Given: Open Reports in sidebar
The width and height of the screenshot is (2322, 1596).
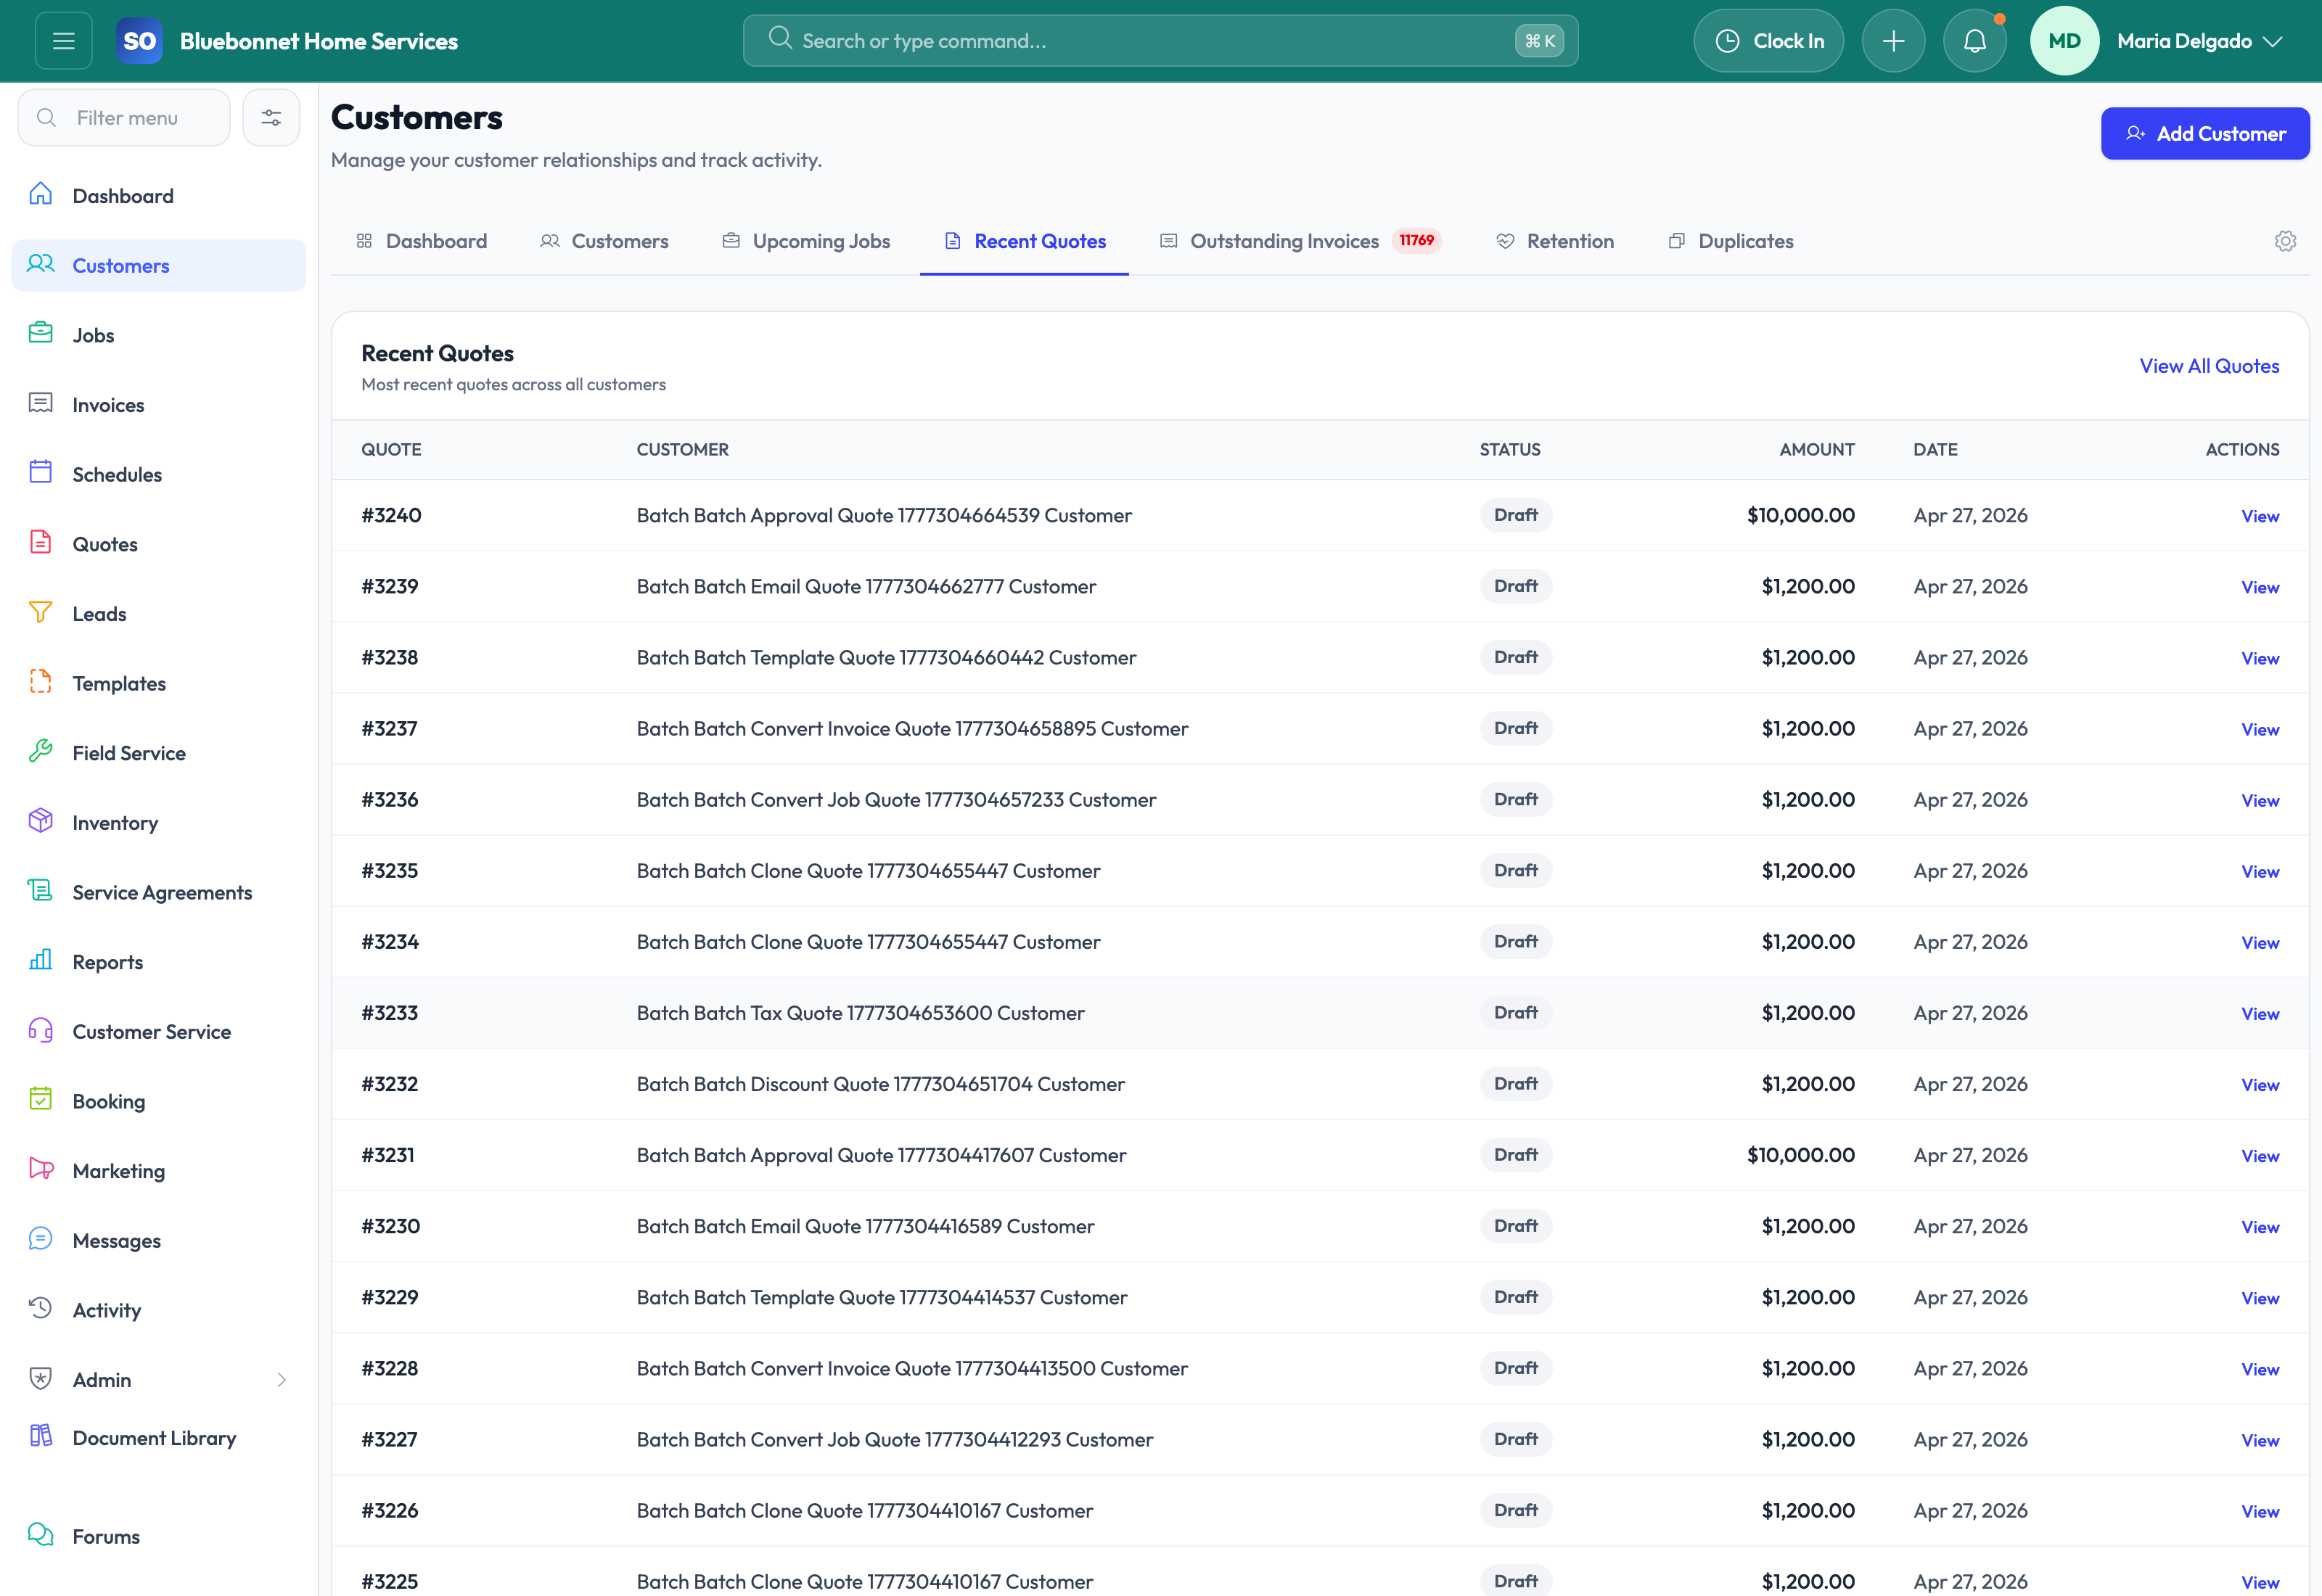Looking at the screenshot, I should point(159,962).
